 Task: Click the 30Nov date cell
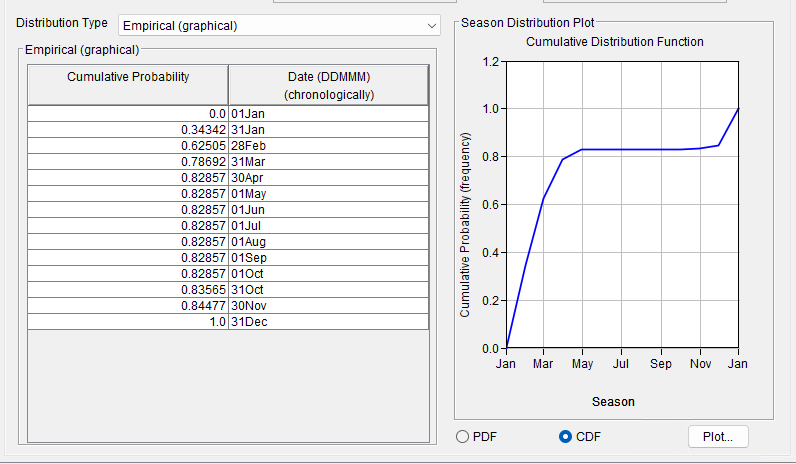point(328,306)
